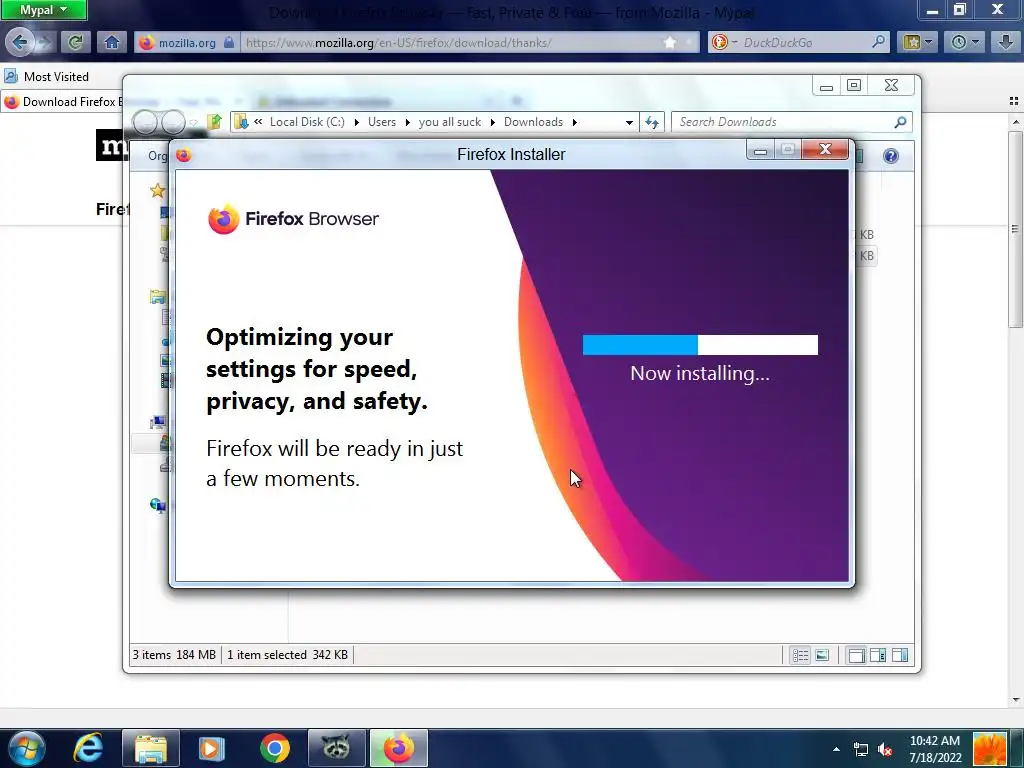Image resolution: width=1024 pixels, height=768 pixels.
Task: Open Explorer address history dropdown
Action: (629, 122)
